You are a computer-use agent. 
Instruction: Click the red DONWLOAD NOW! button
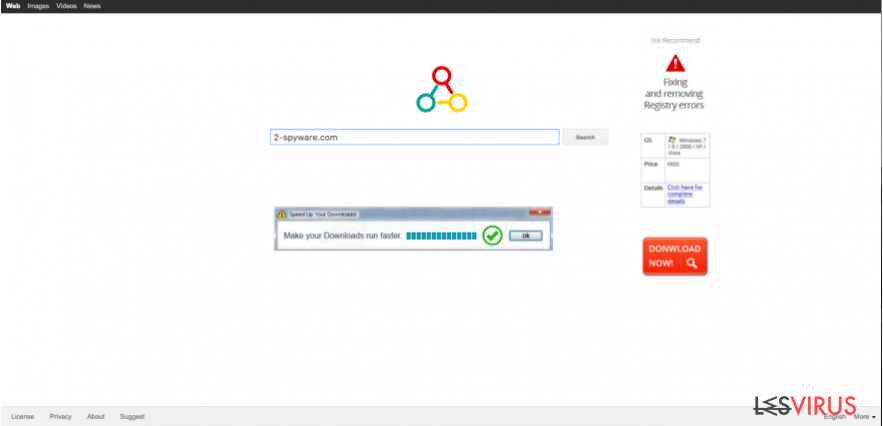pyautogui.click(x=675, y=256)
